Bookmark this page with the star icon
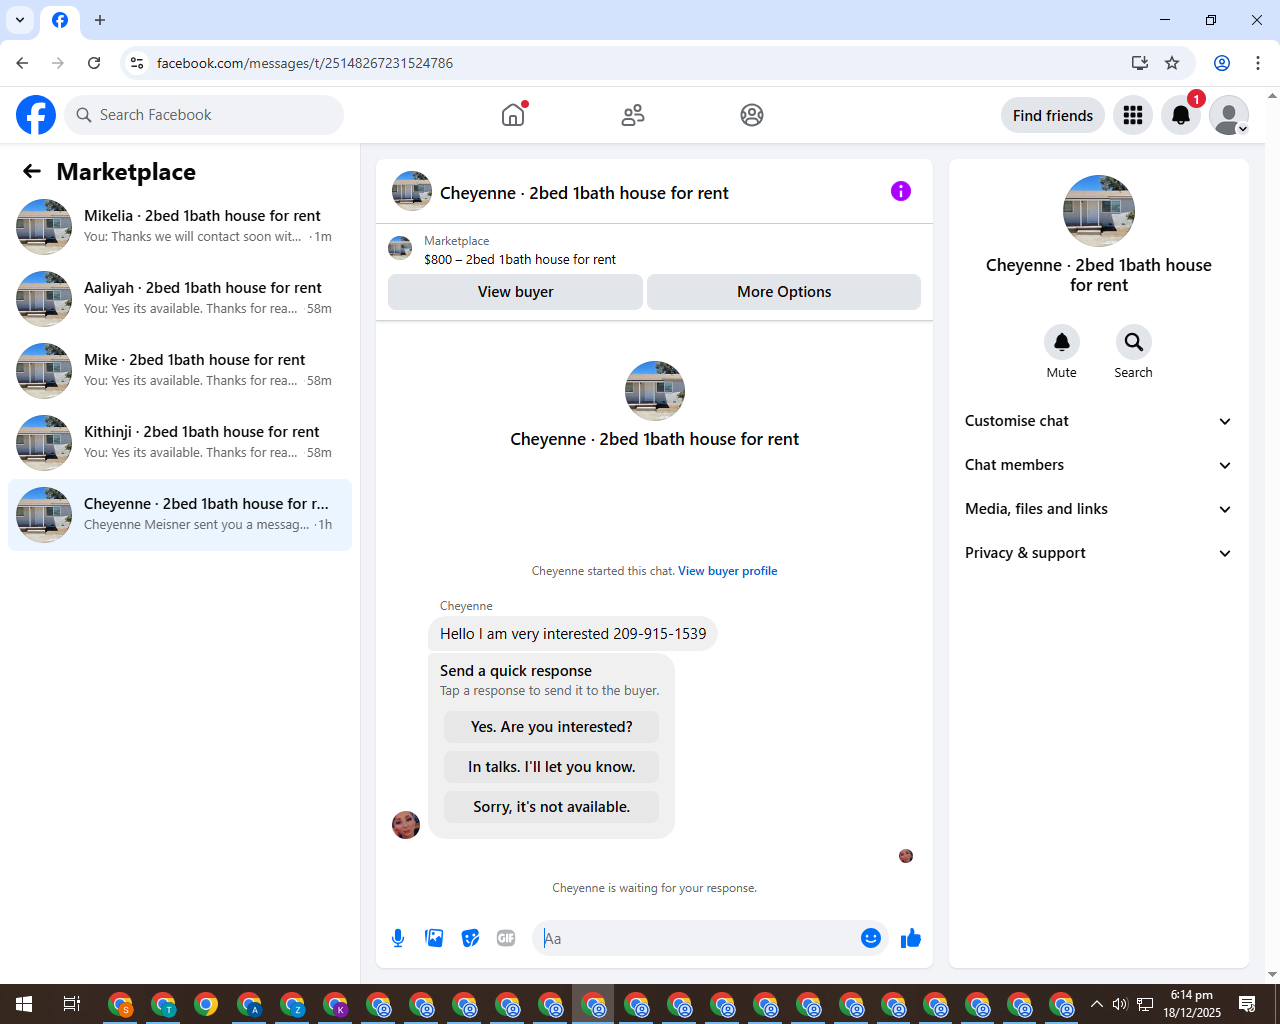Image resolution: width=1280 pixels, height=1024 pixels. point(1172,63)
